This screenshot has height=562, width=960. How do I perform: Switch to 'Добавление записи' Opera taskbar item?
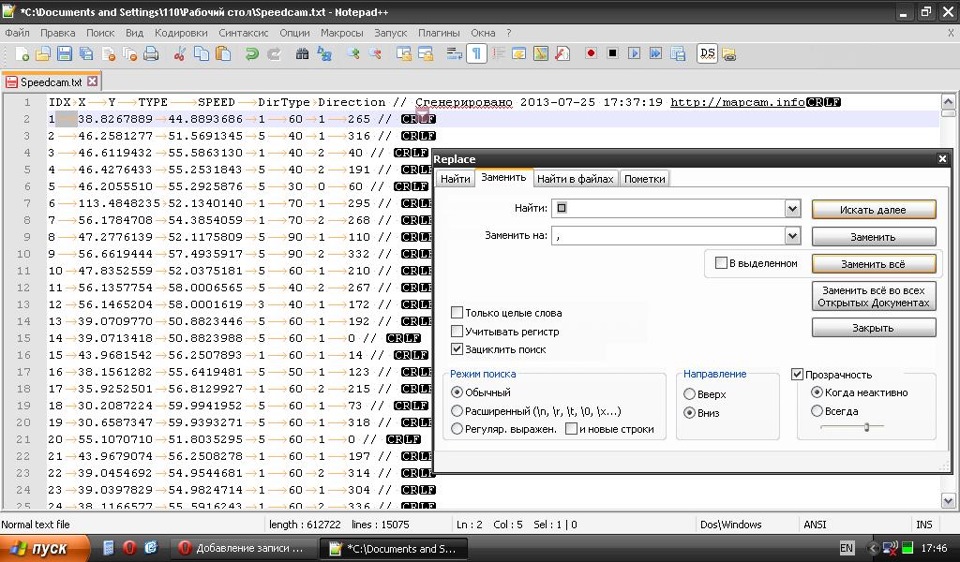click(242, 549)
